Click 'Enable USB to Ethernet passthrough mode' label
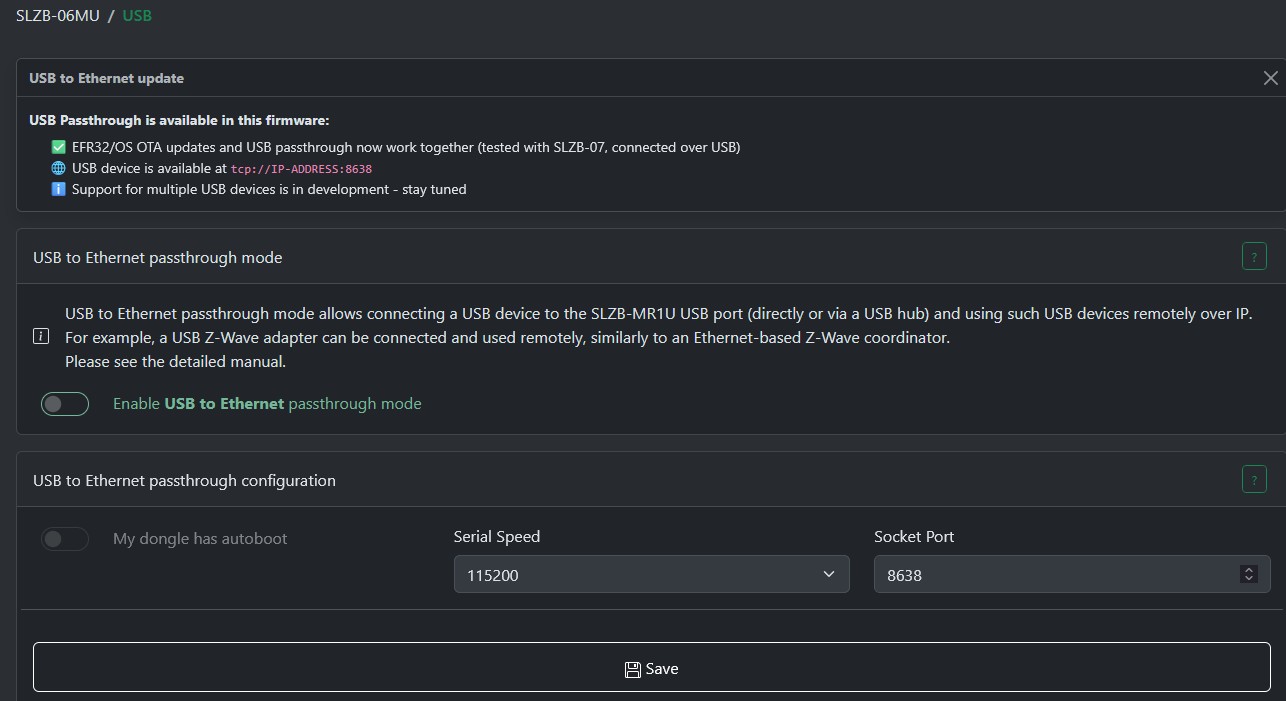Viewport: 1286px width, 701px height. 267,404
